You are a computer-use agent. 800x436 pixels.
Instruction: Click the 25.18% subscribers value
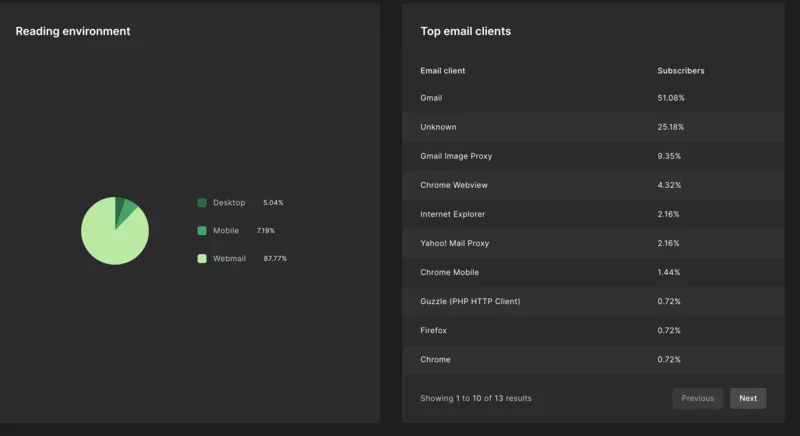point(670,127)
